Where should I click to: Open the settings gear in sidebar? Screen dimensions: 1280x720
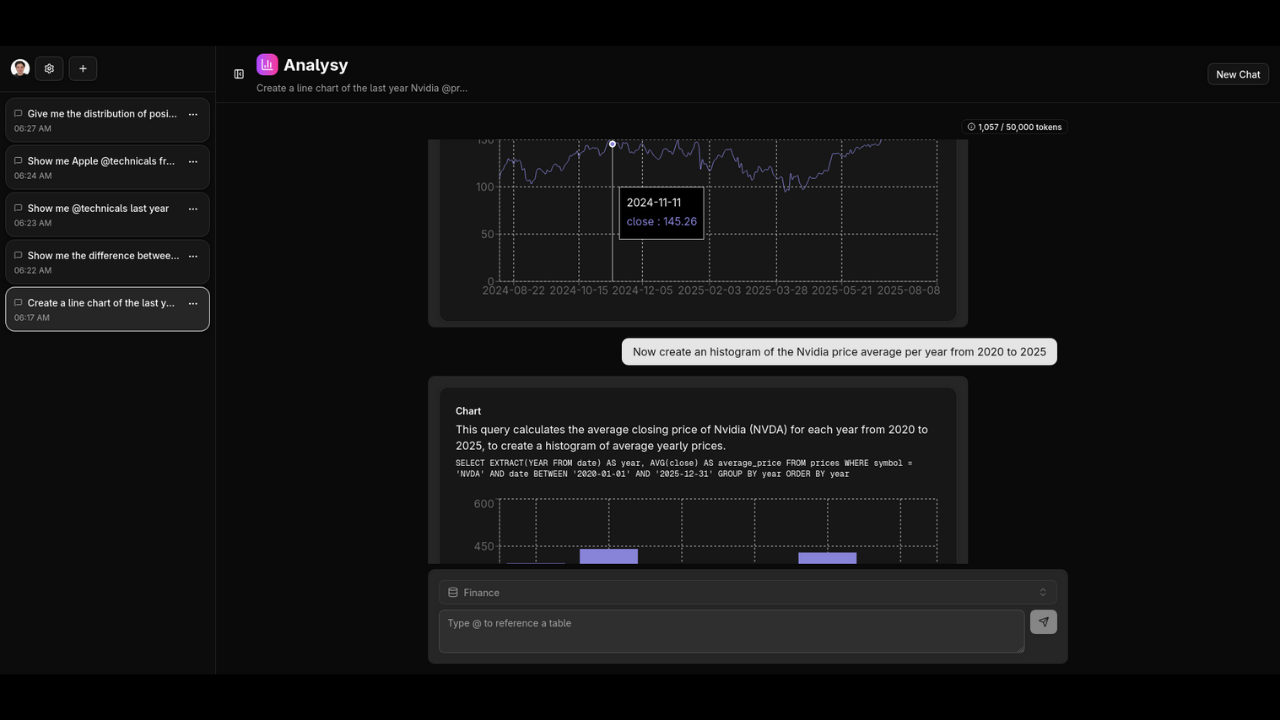(x=49, y=68)
